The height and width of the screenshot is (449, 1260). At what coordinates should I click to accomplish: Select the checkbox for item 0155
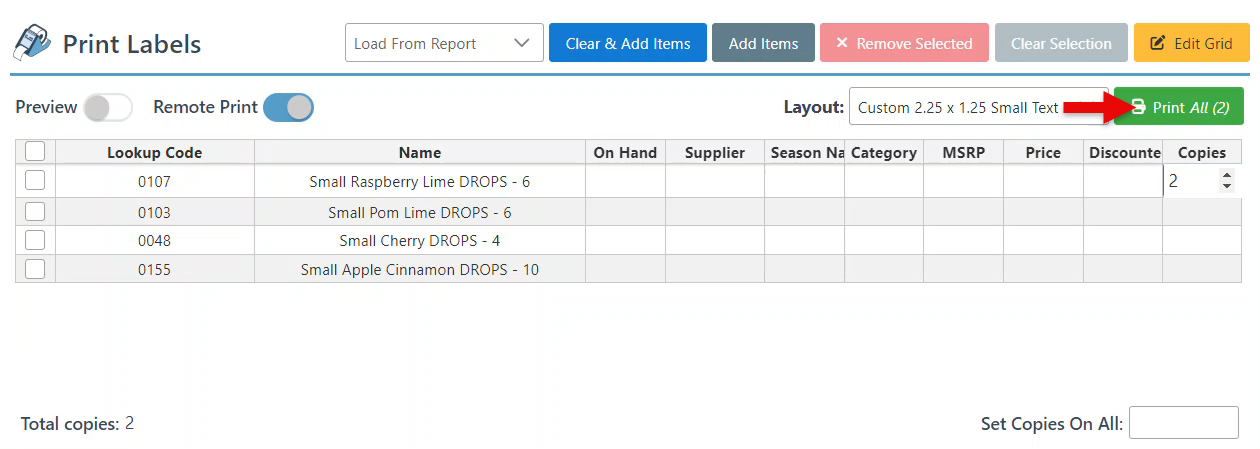pos(35,269)
